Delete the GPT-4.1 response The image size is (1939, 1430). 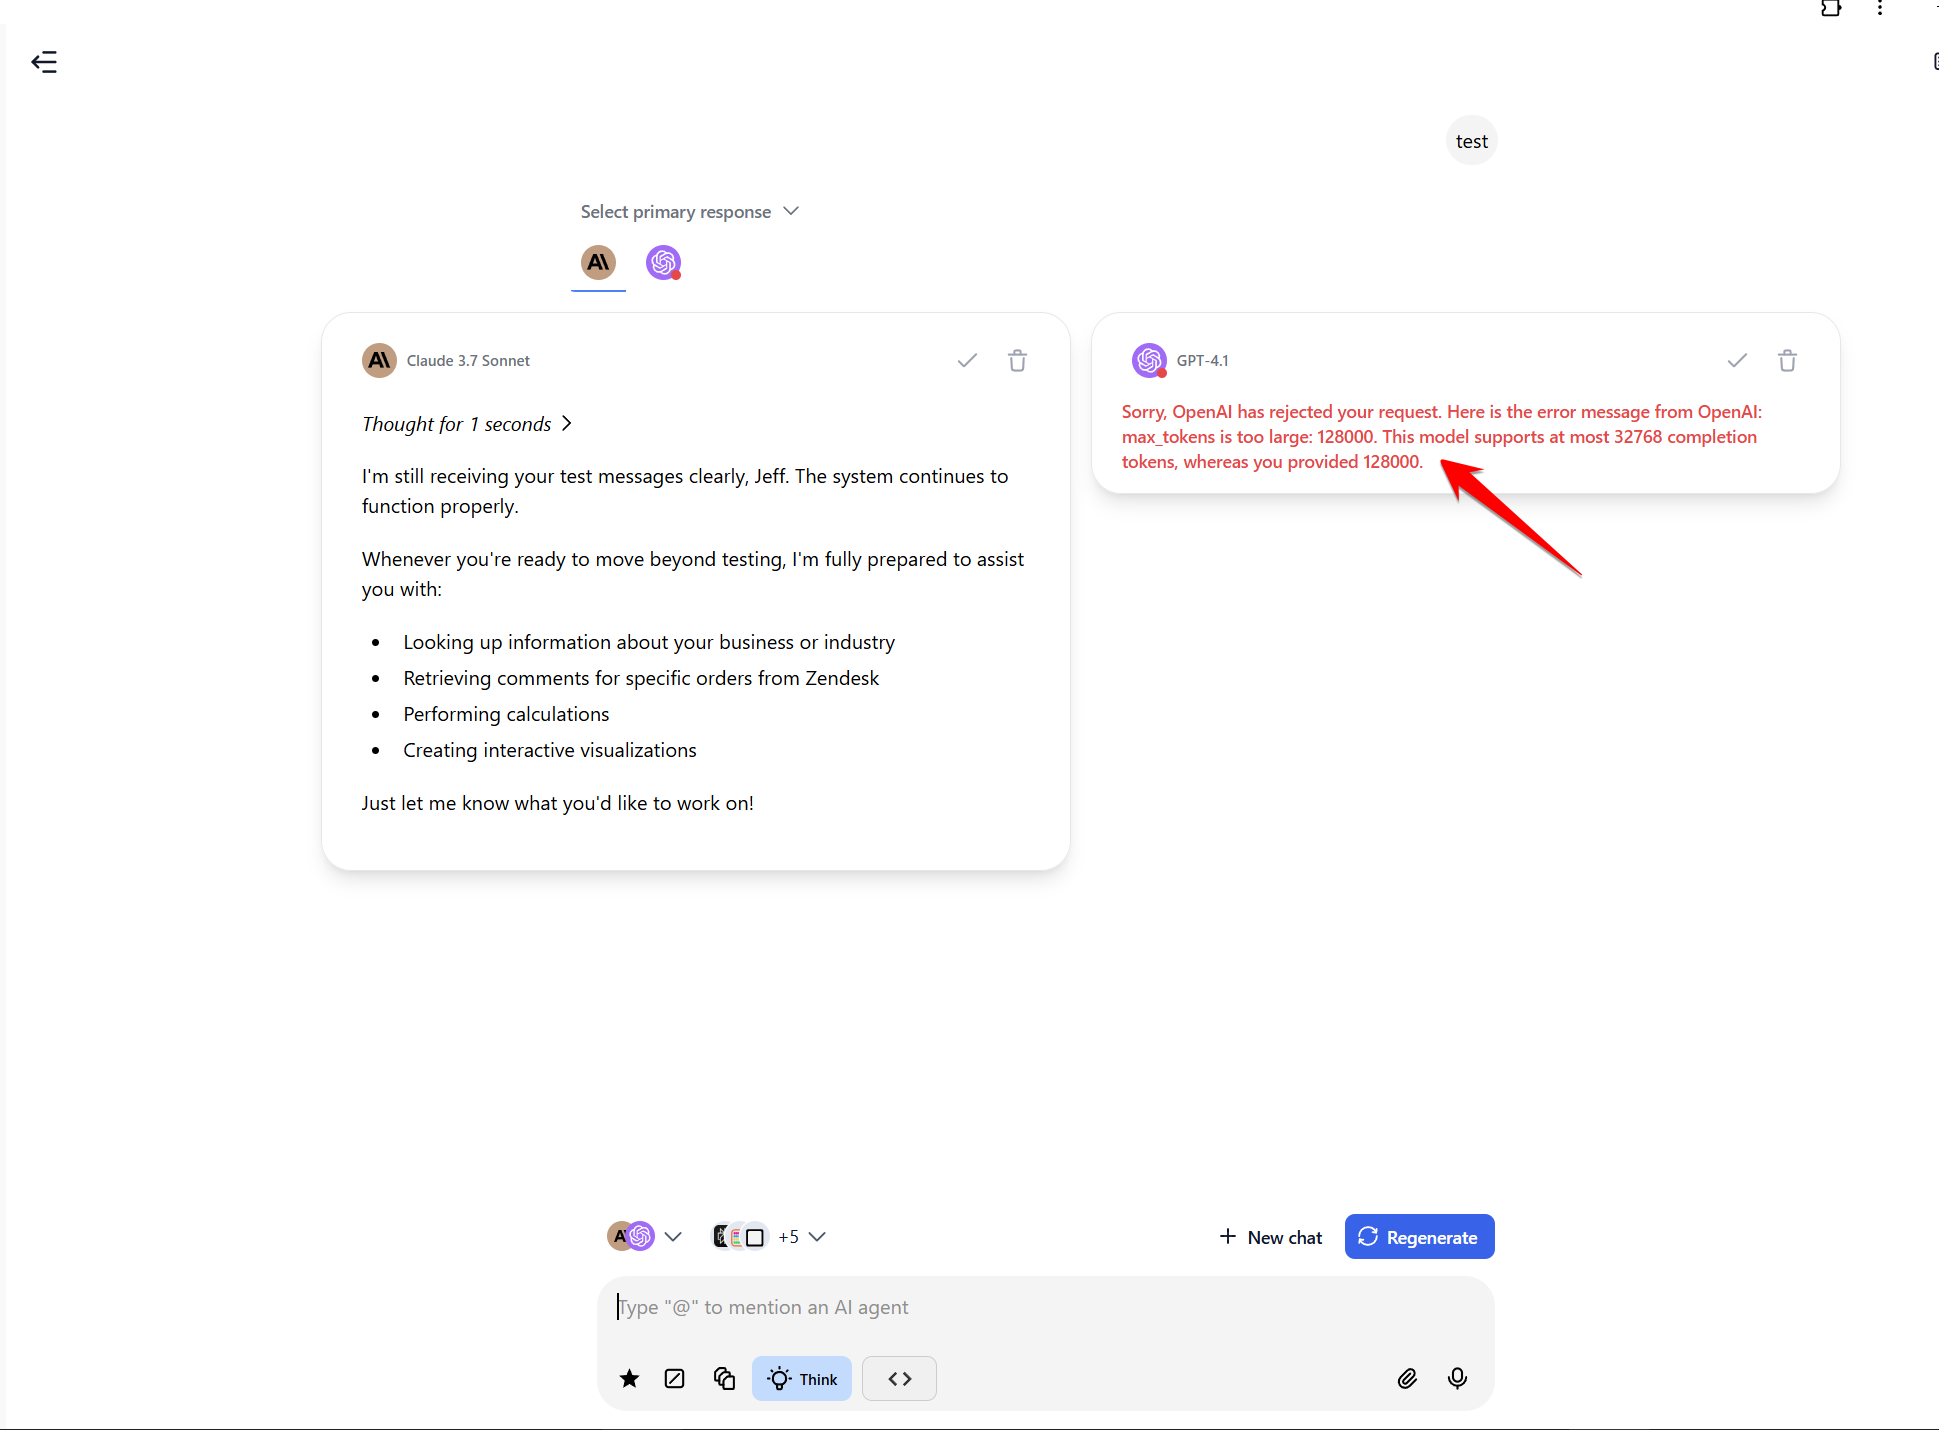pos(1787,360)
